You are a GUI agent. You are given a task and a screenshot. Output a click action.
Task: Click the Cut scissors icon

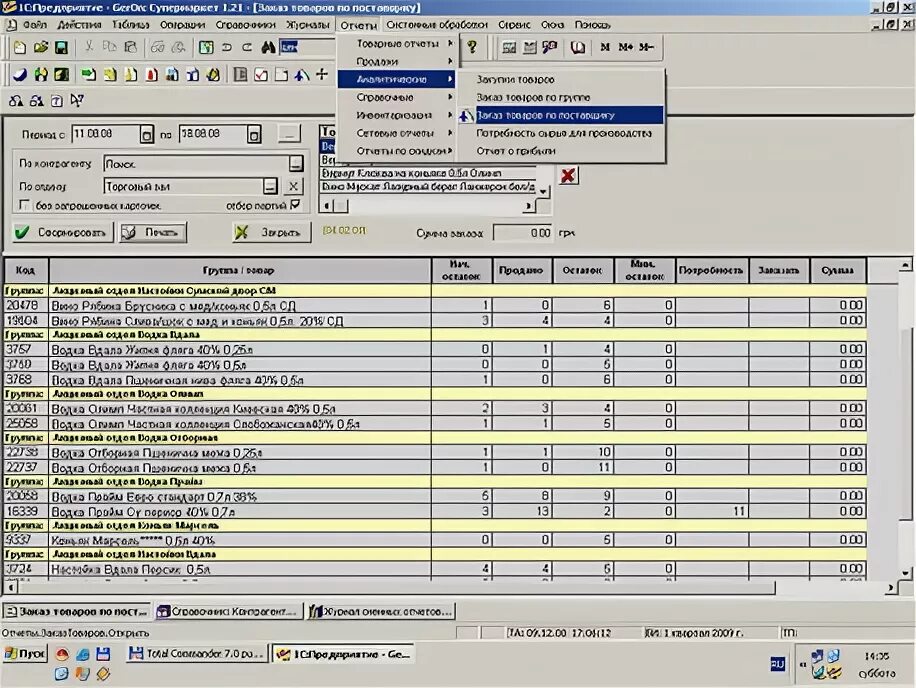89,47
